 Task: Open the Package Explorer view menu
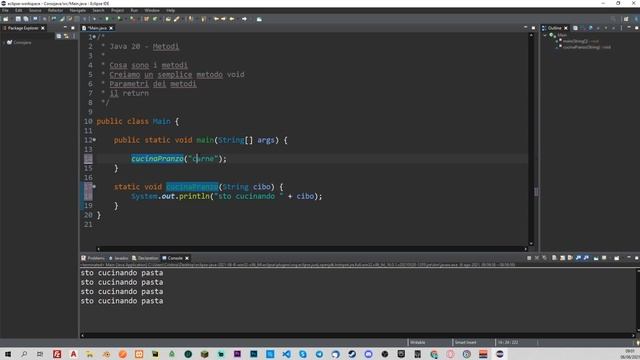(74, 36)
